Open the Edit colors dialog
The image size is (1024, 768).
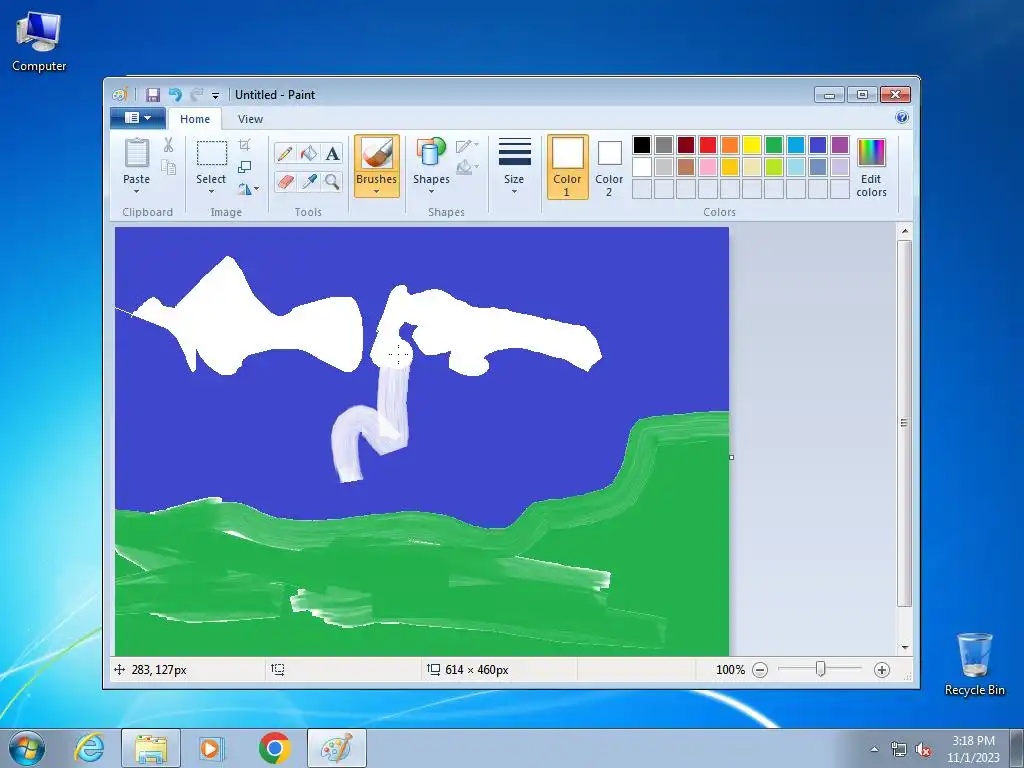coord(871,167)
